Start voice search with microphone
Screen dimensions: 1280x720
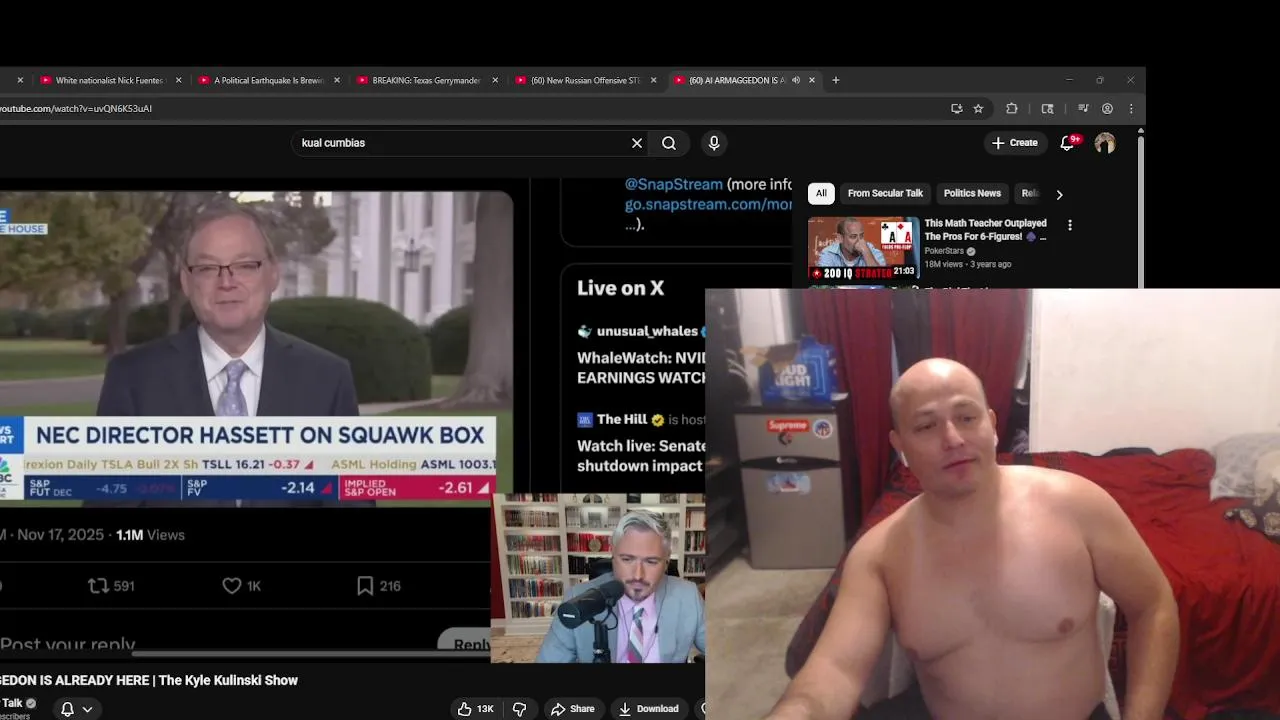click(714, 143)
